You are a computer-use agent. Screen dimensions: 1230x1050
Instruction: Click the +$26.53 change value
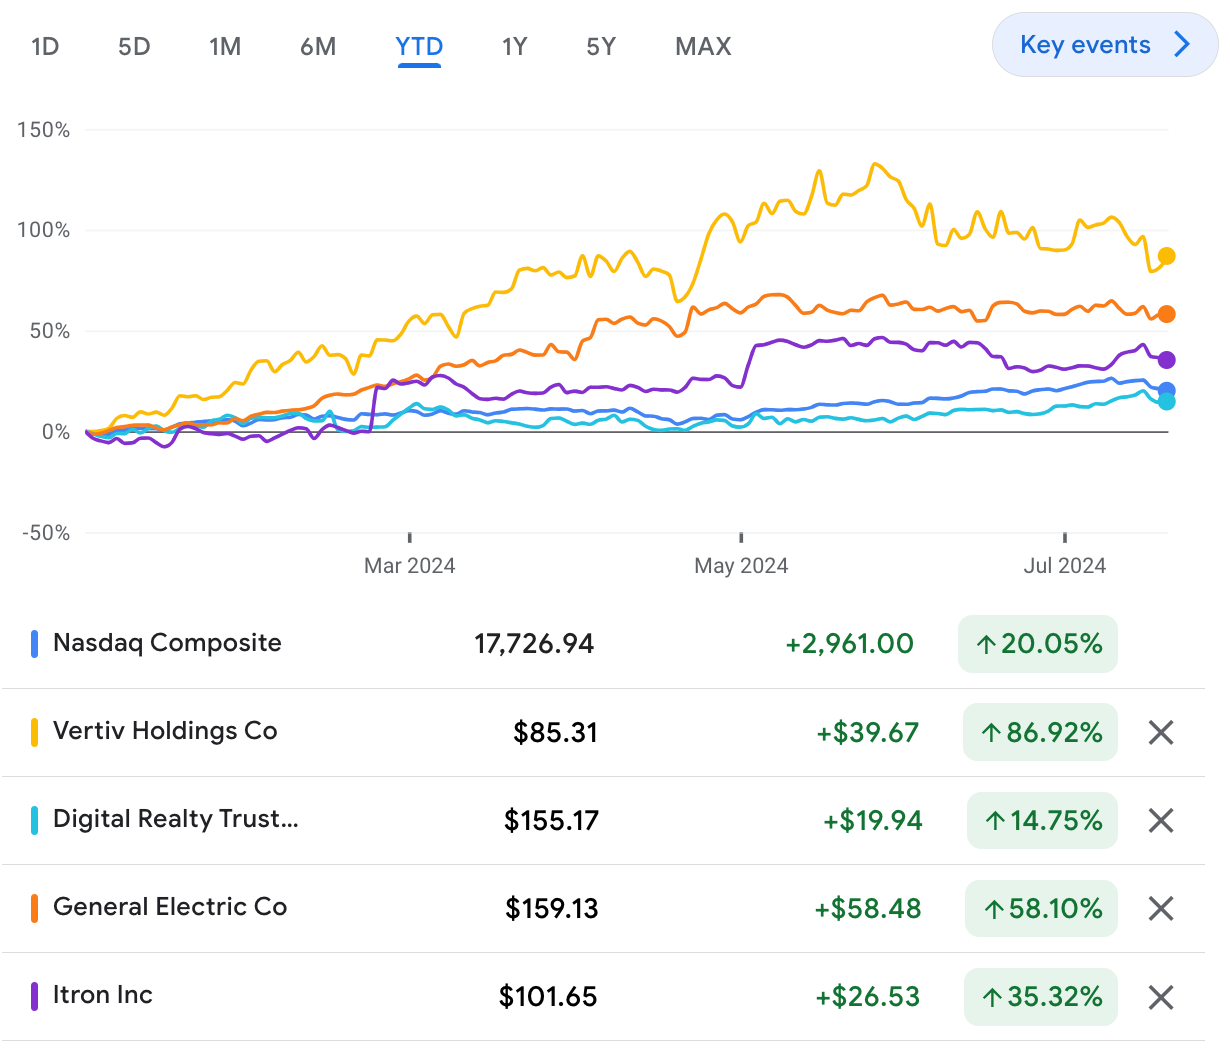(867, 997)
